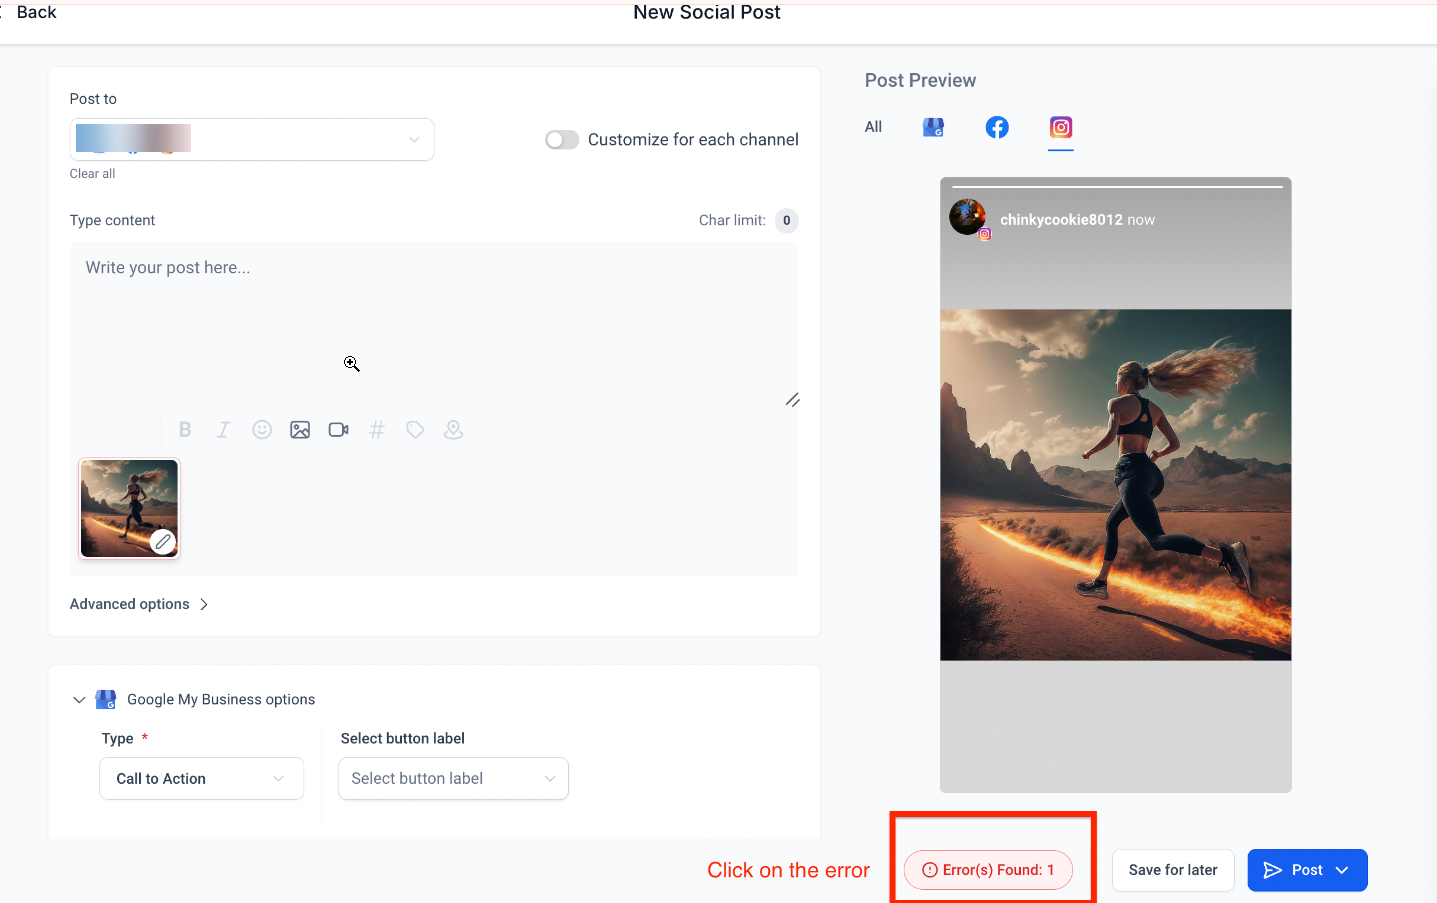Click the add image icon

(300, 429)
